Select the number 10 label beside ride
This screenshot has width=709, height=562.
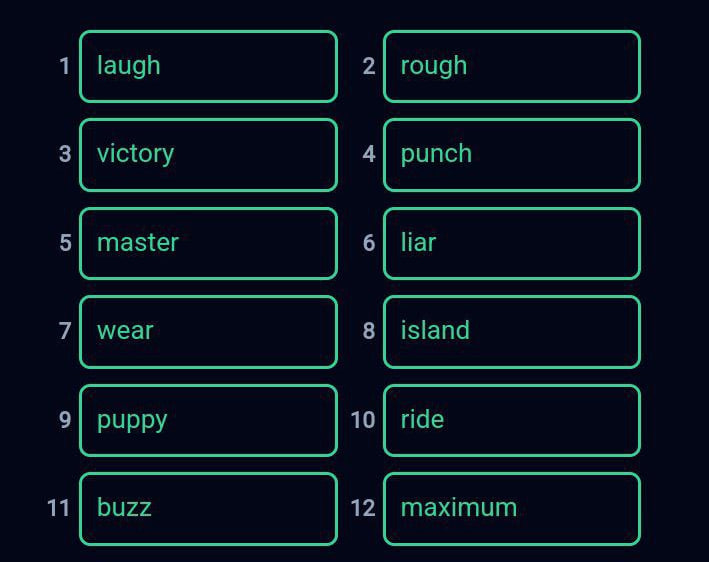click(362, 420)
